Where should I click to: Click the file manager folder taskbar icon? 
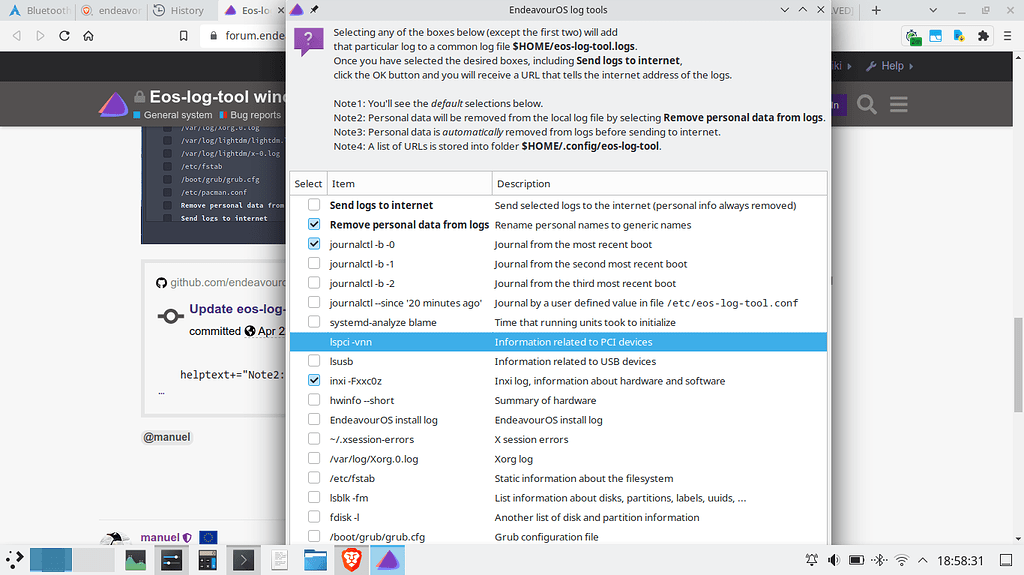[x=315, y=560]
